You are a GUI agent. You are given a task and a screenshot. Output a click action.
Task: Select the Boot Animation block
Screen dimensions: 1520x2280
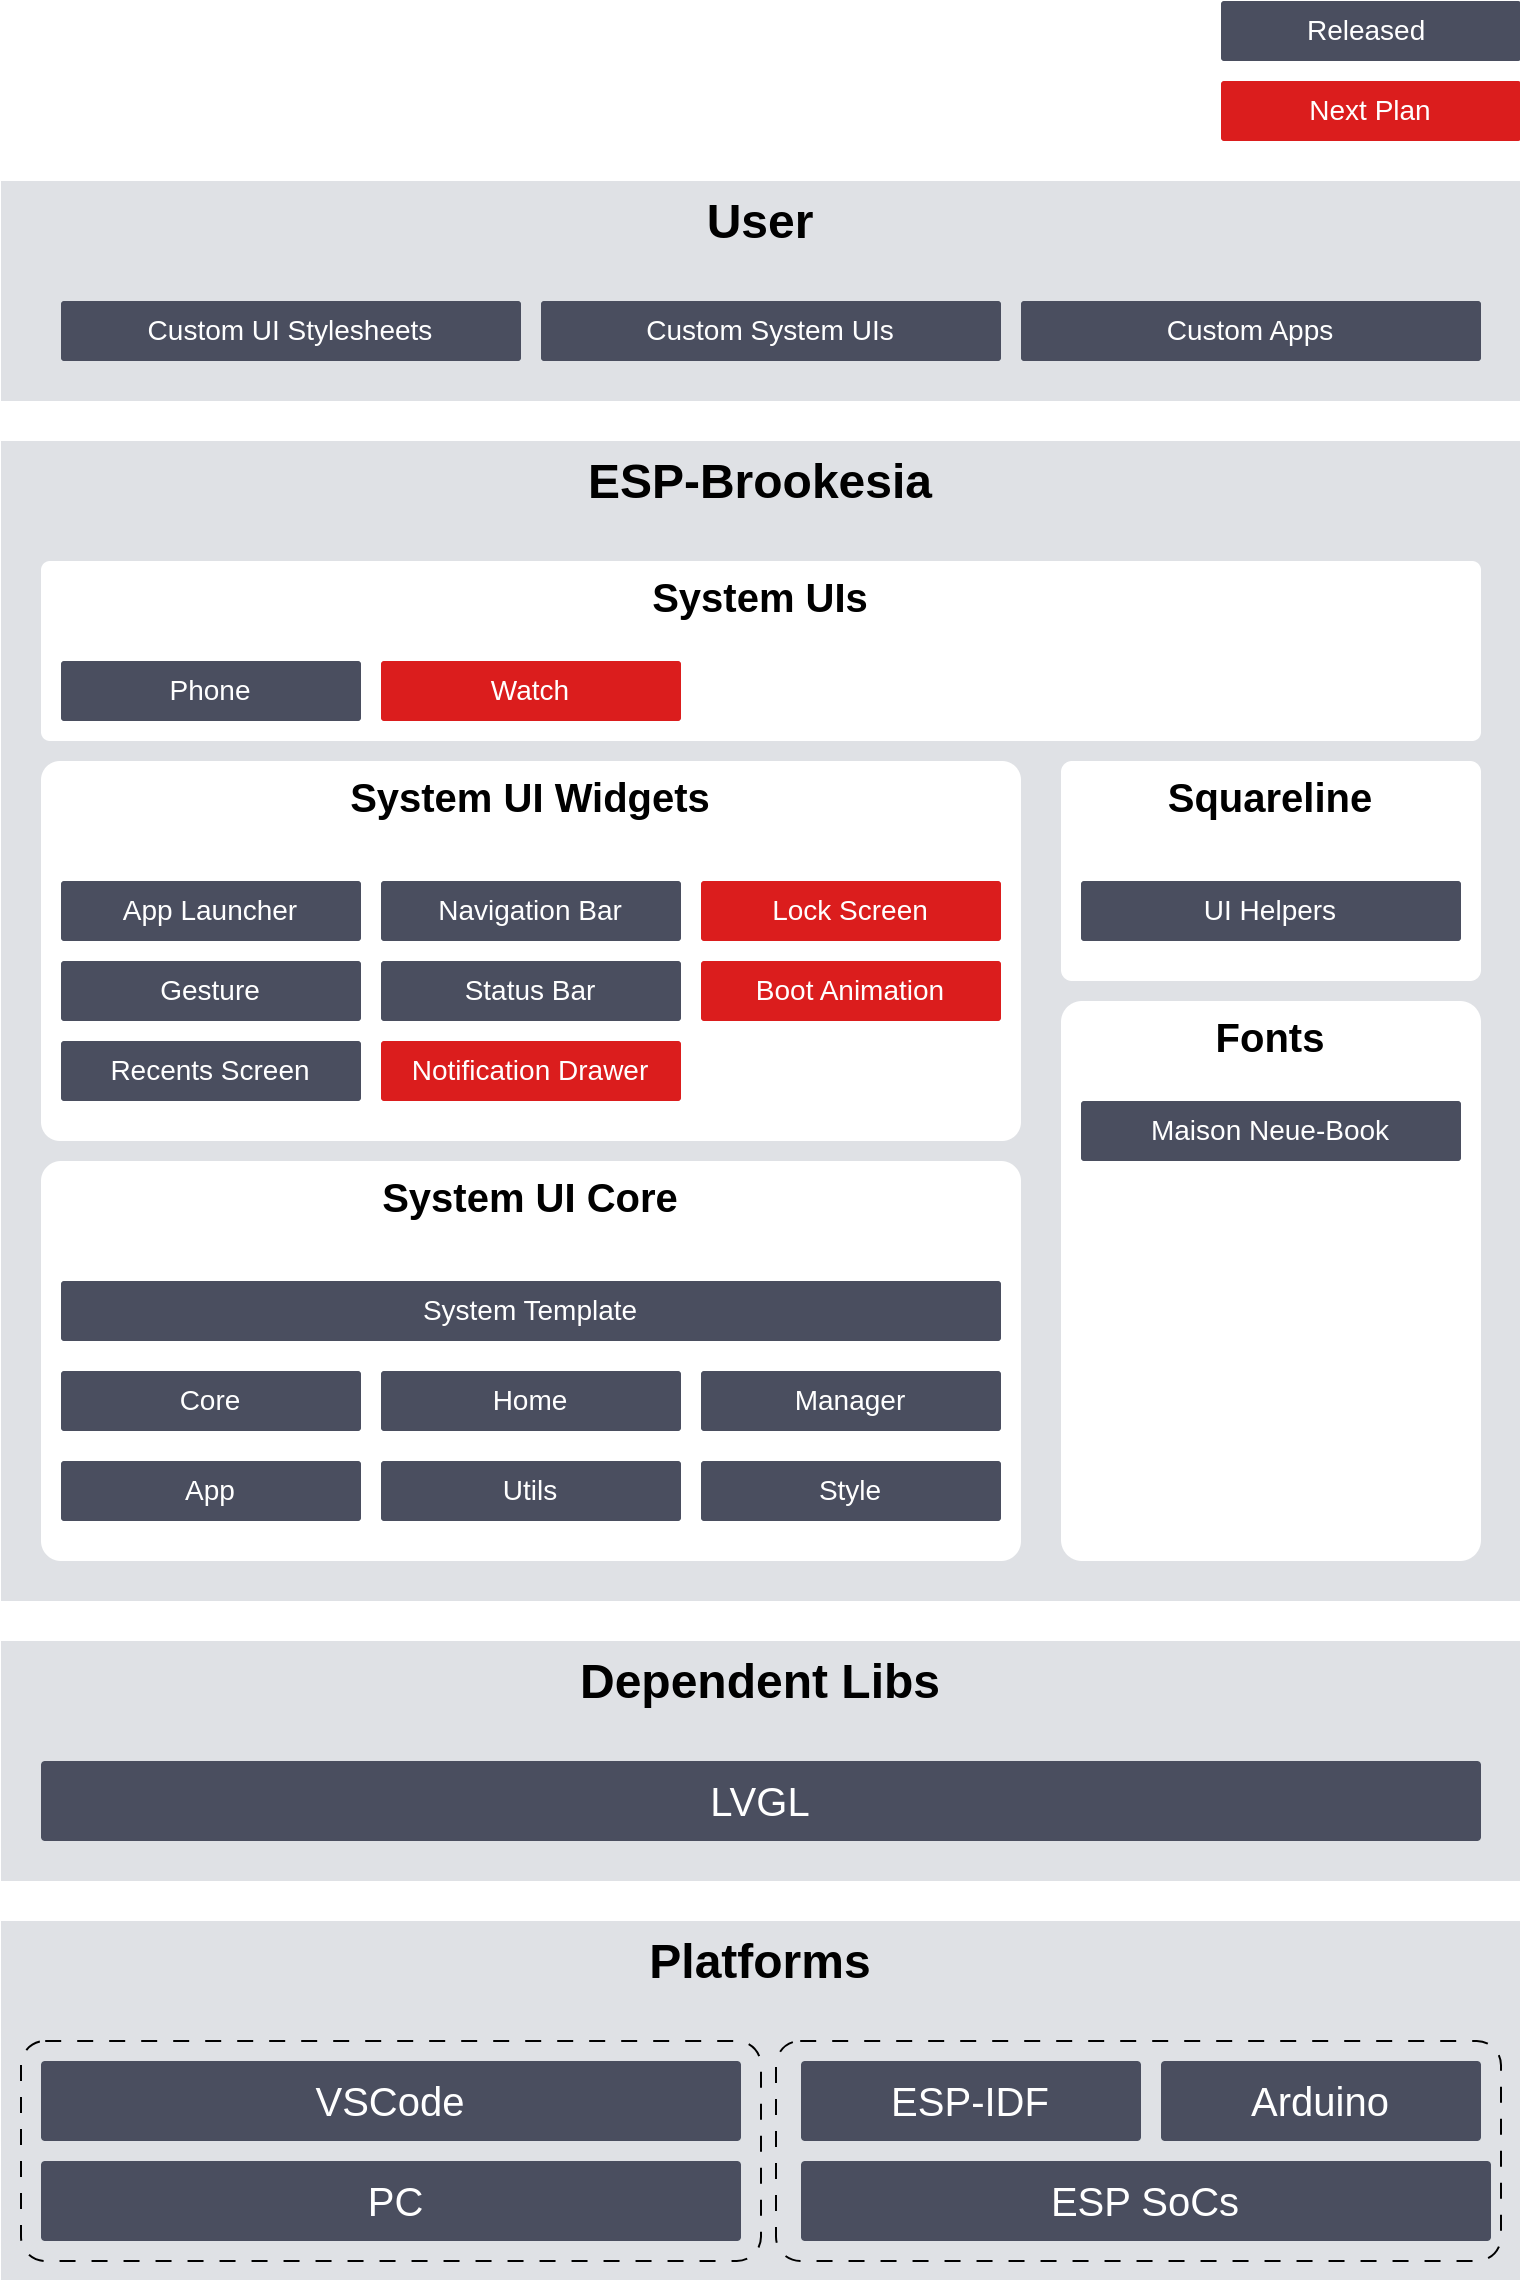(x=851, y=991)
